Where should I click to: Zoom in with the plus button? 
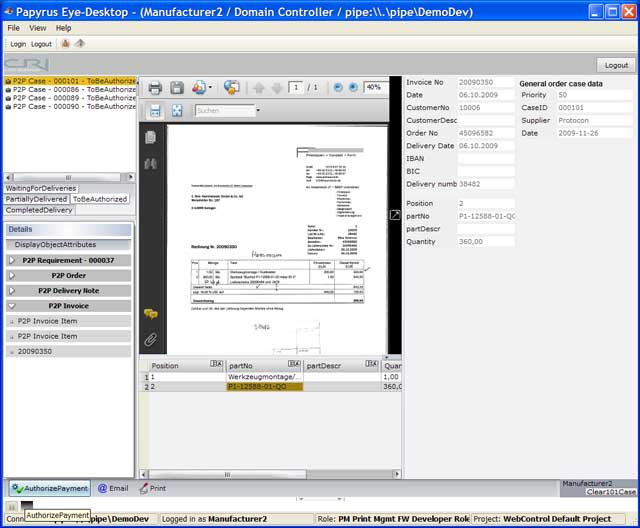[353, 87]
